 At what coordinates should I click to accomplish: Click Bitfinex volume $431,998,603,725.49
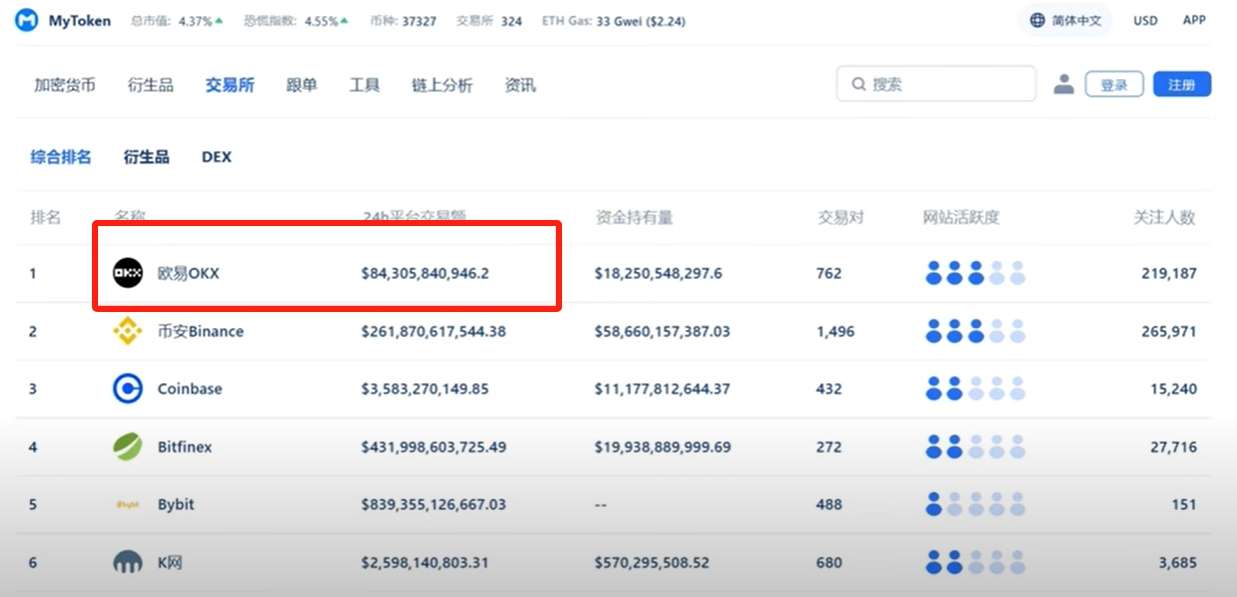433,447
